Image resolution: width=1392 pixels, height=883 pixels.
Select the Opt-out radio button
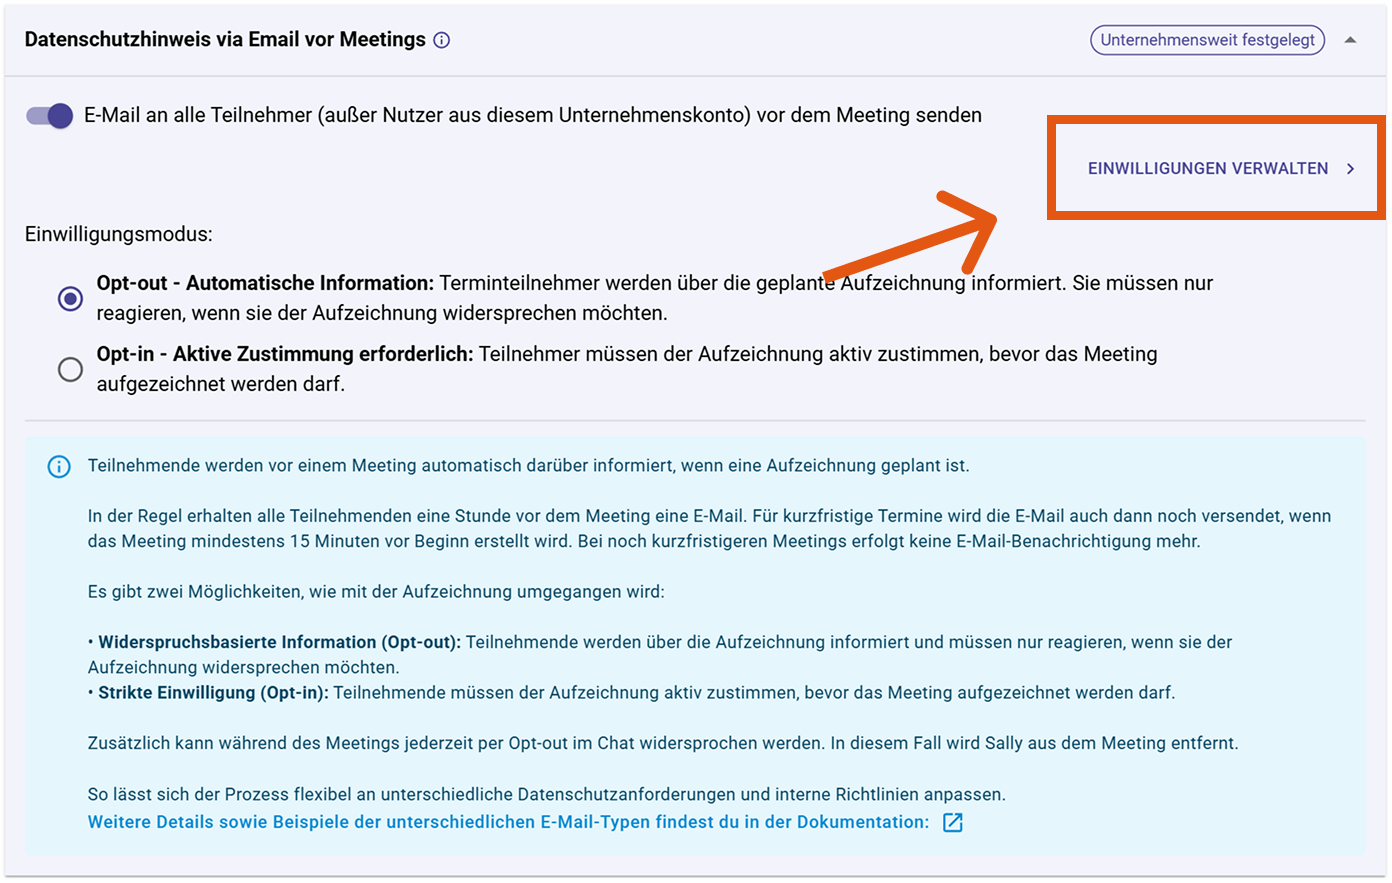tap(70, 299)
